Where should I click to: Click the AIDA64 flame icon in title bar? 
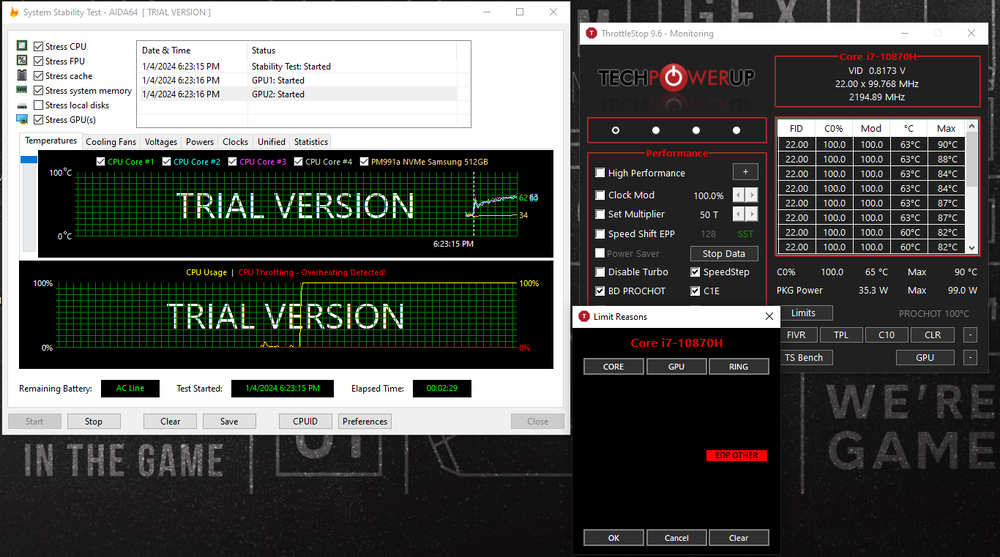[14, 12]
